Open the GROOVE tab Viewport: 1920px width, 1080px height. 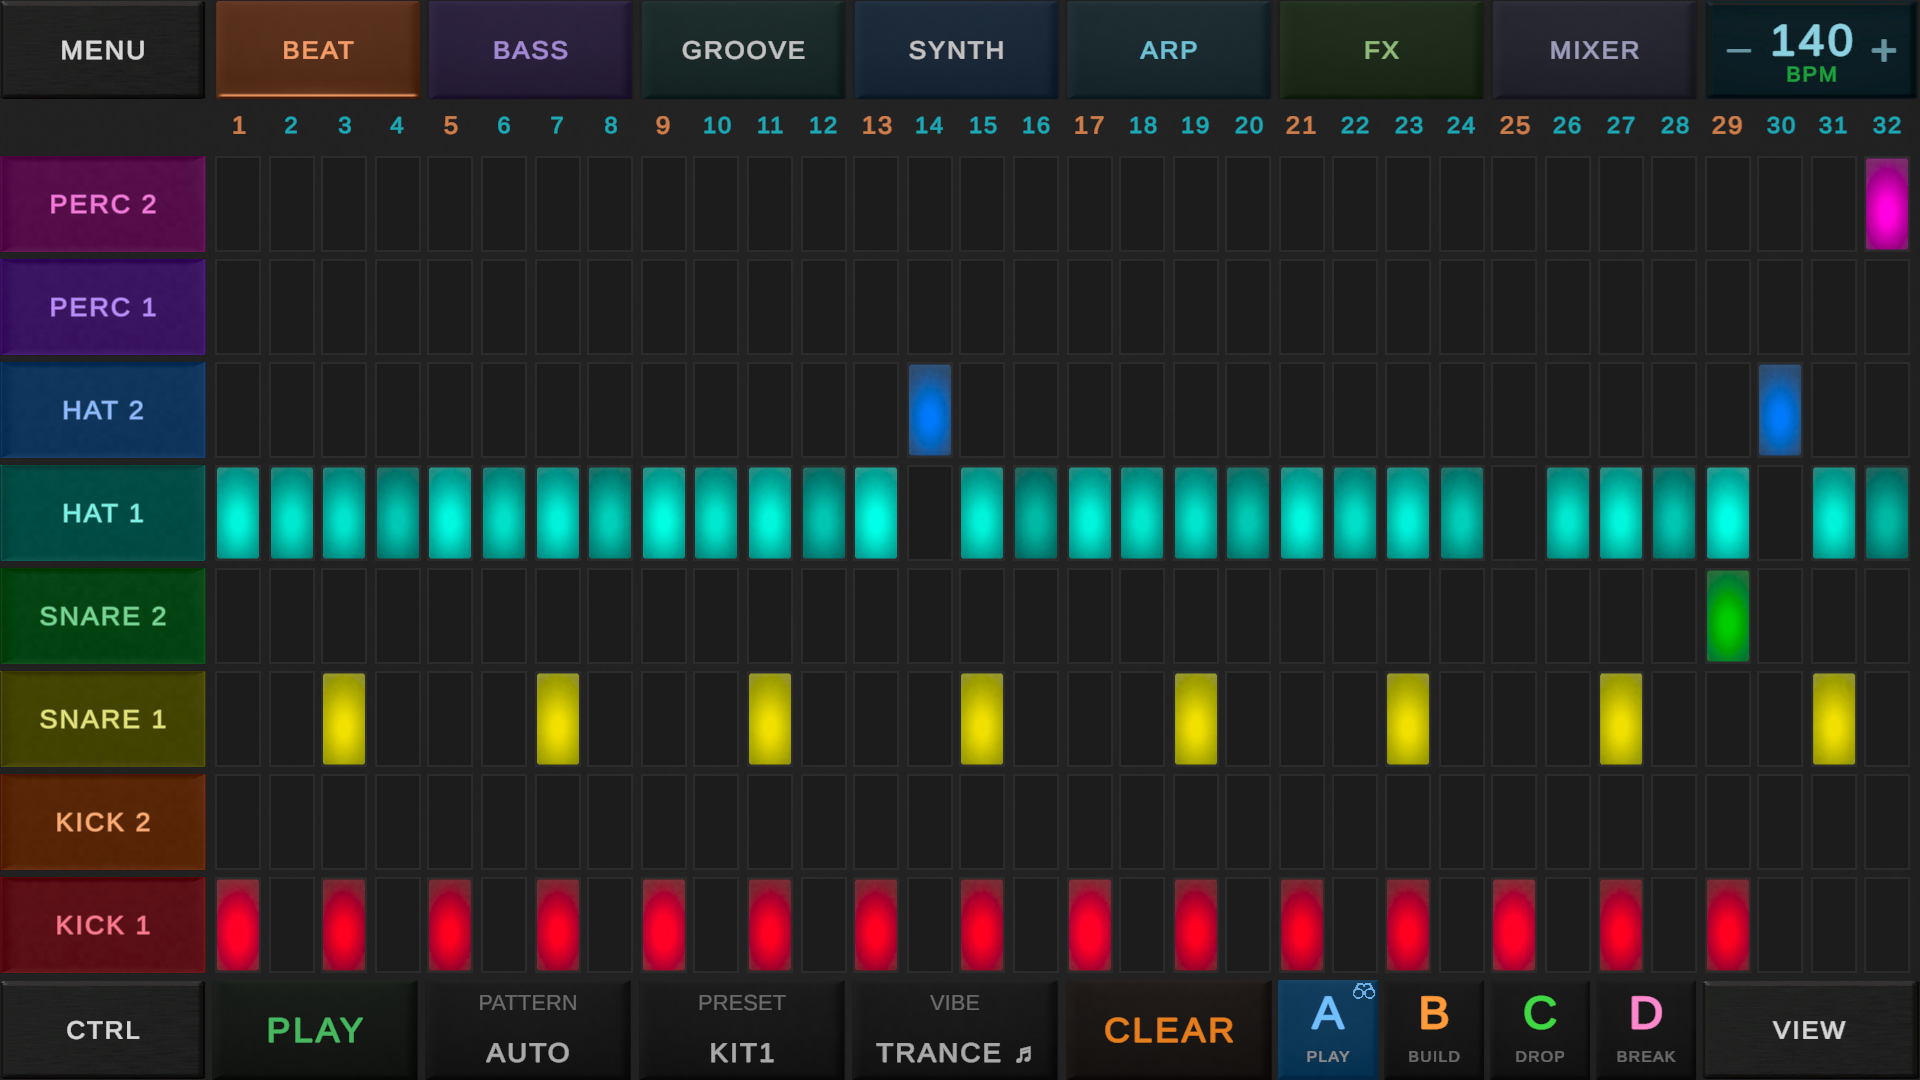[x=743, y=50]
